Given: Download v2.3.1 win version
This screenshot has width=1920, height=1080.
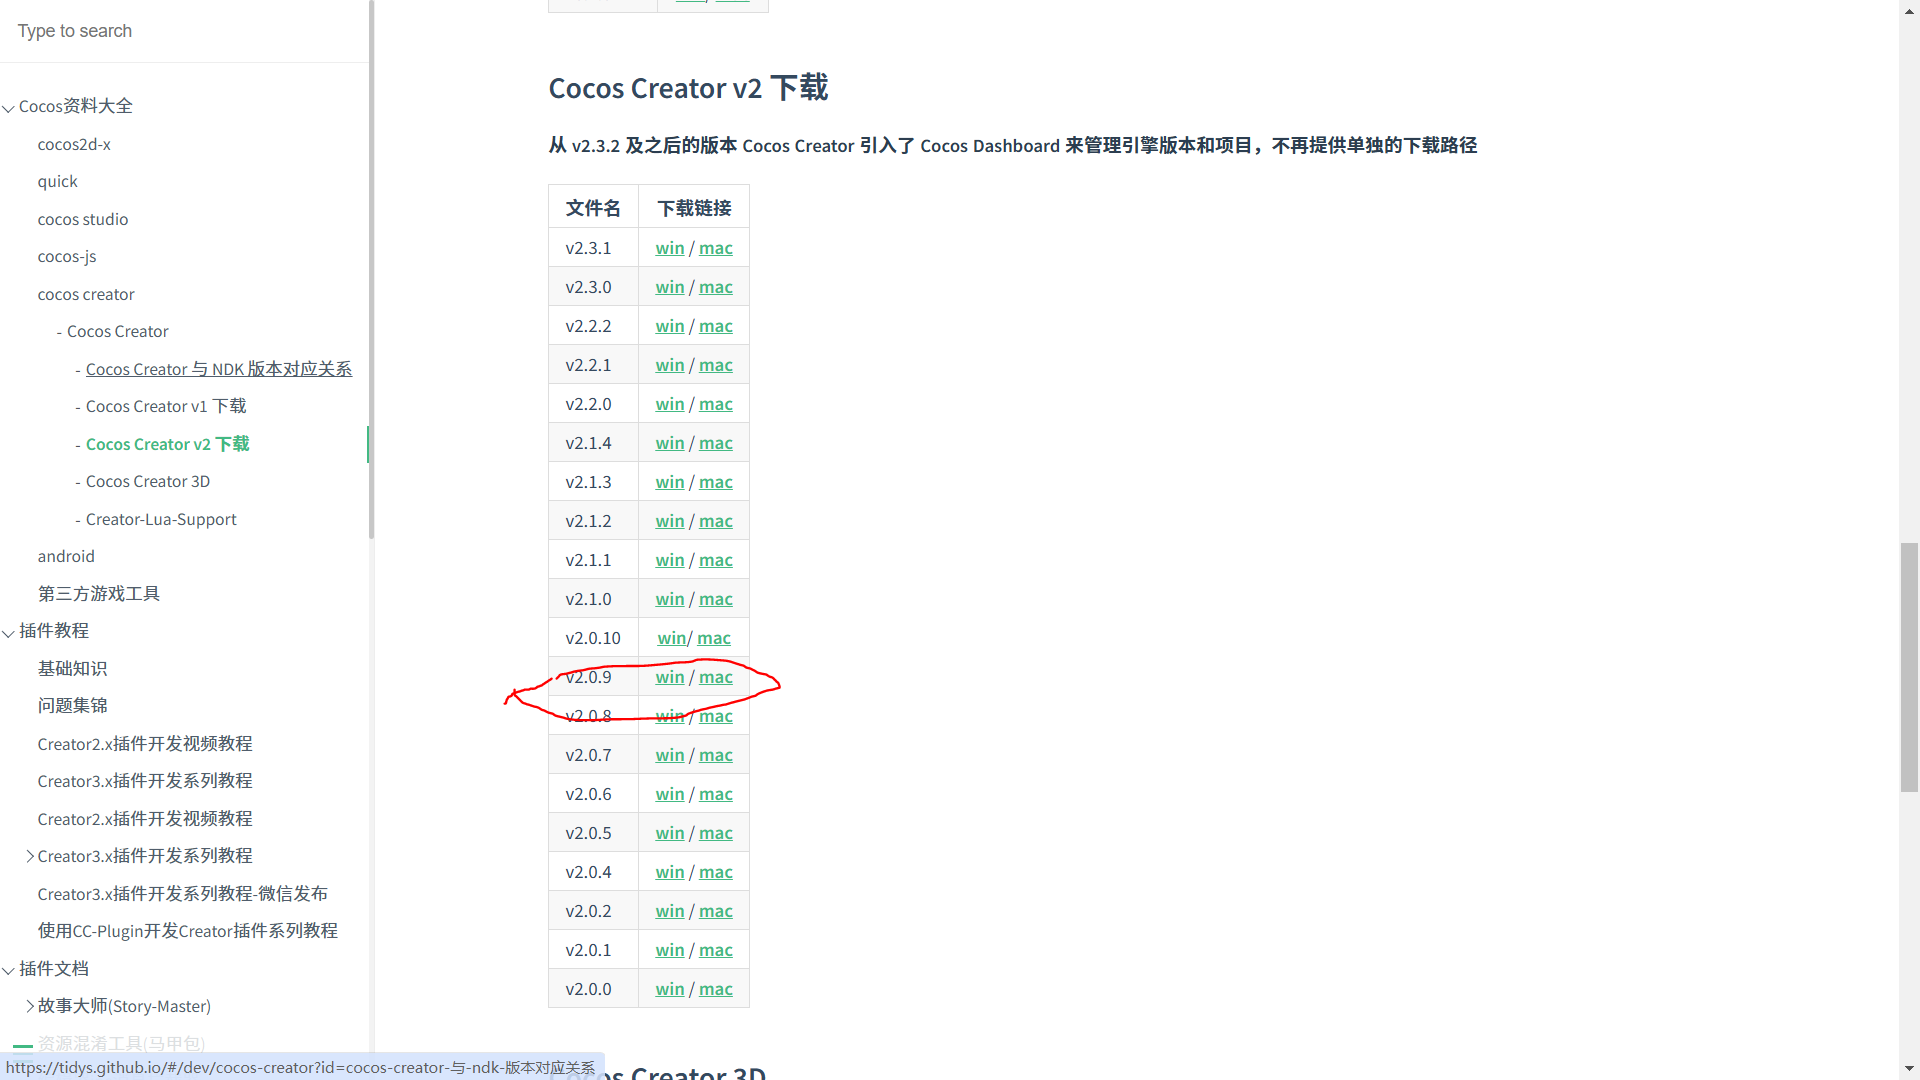Looking at the screenshot, I should coord(669,248).
